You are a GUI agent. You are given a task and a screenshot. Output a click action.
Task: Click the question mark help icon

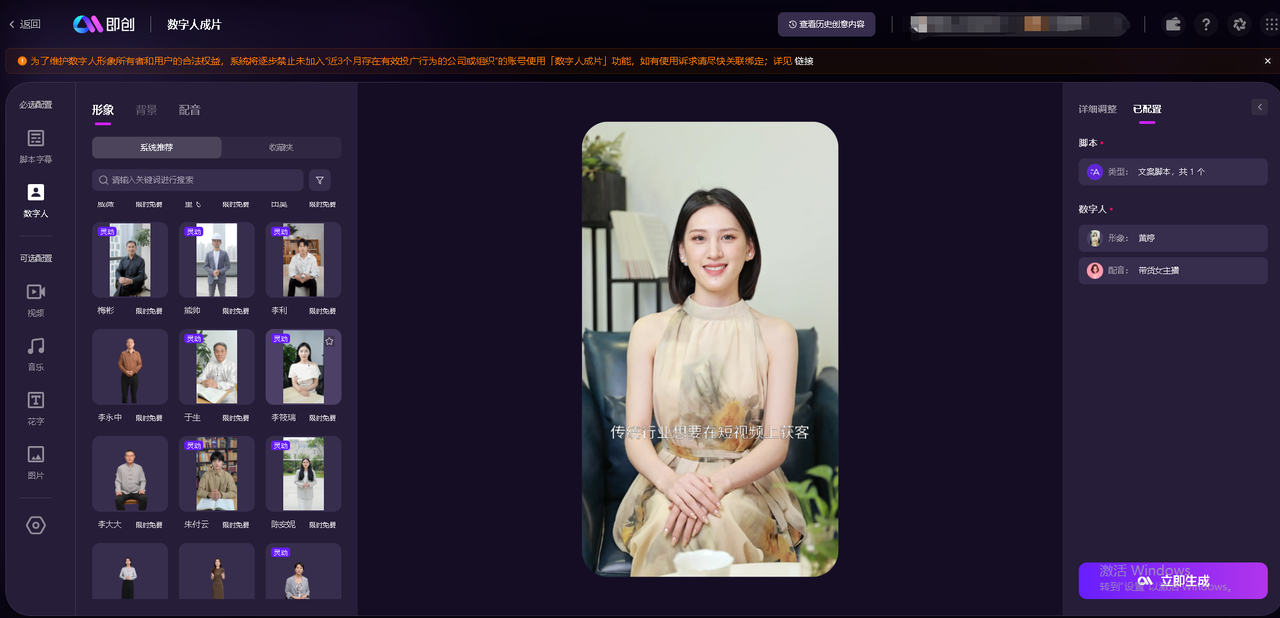(x=1206, y=25)
